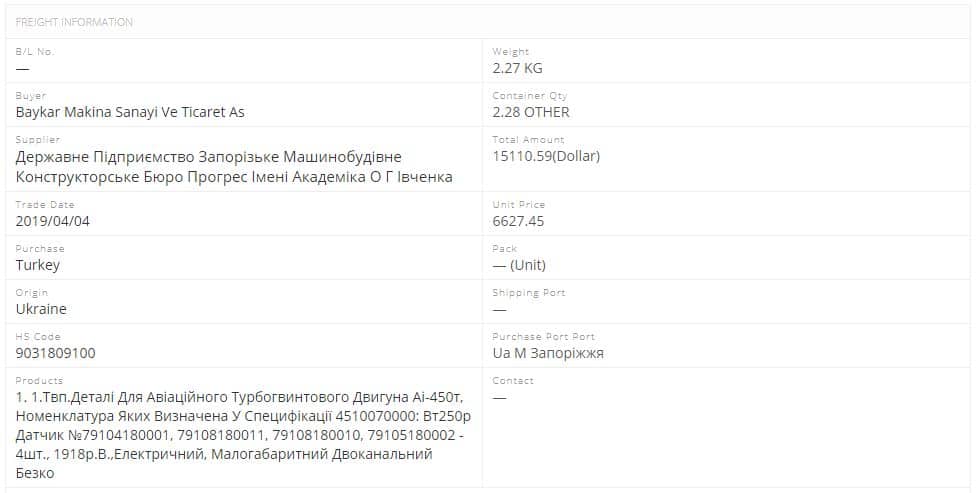This screenshot has height=493, width=978.
Task: Click the Freight Information section header
Action: [74, 22]
